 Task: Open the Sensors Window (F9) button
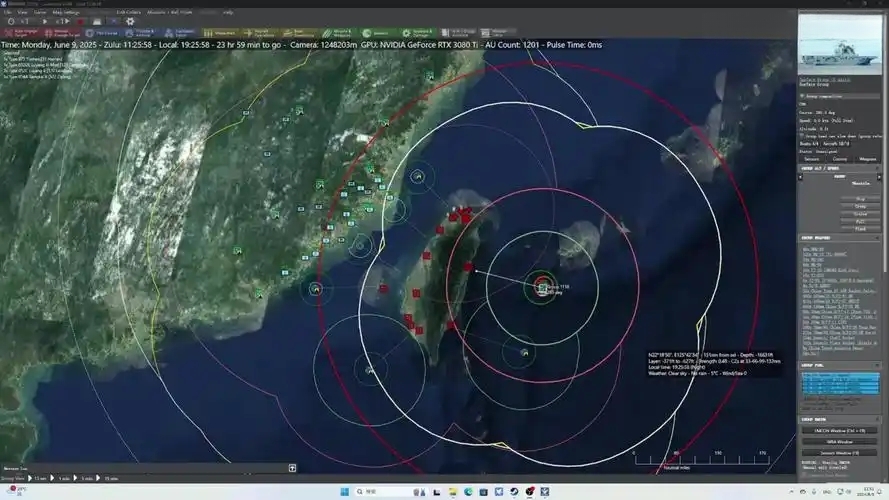point(840,453)
